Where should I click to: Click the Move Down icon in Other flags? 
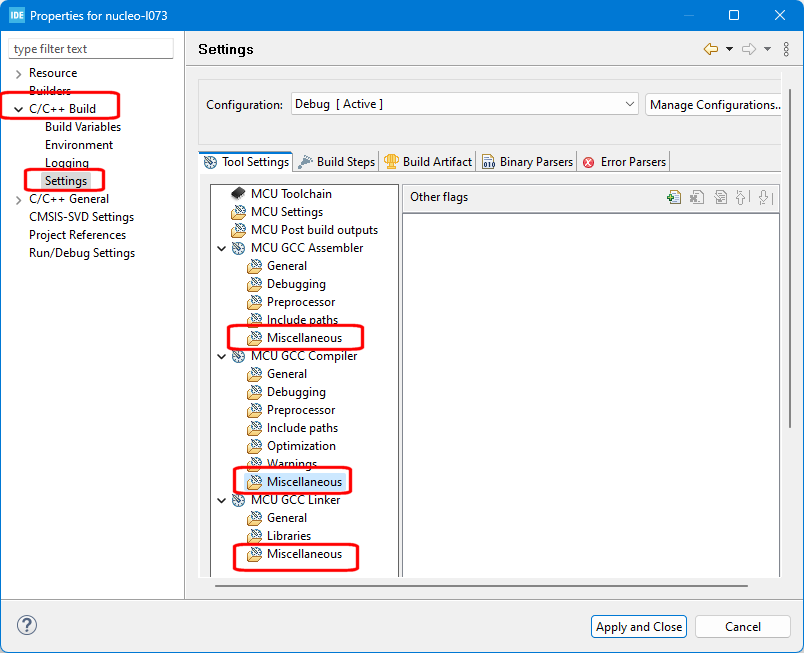765,197
